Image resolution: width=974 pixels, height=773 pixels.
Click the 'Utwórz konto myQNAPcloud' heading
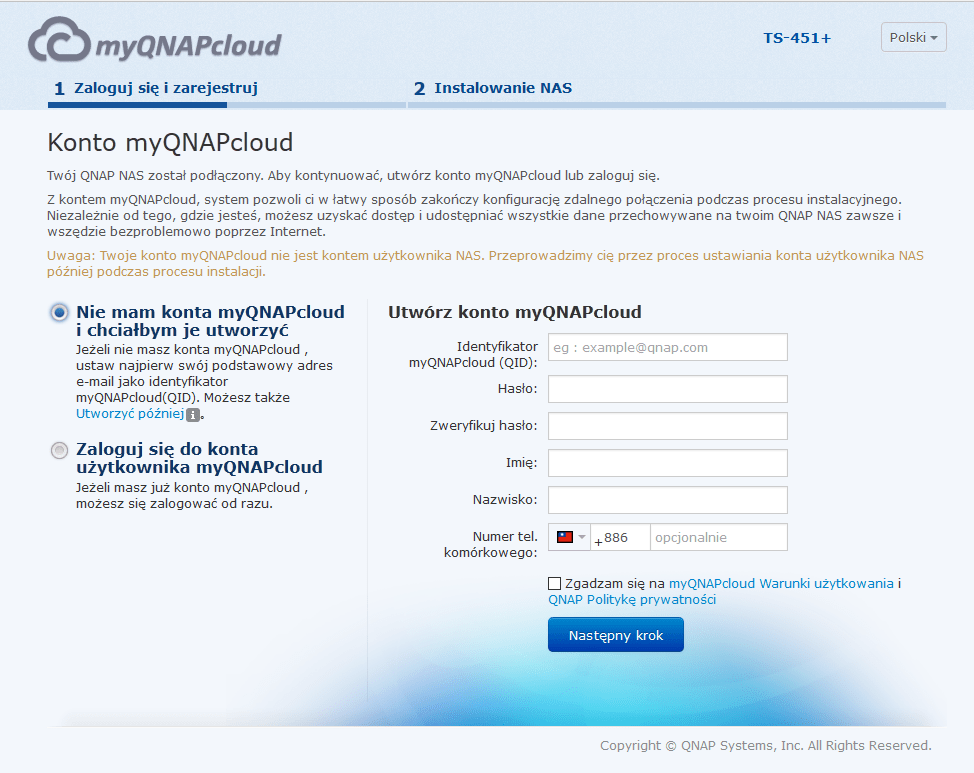[x=515, y=312]
